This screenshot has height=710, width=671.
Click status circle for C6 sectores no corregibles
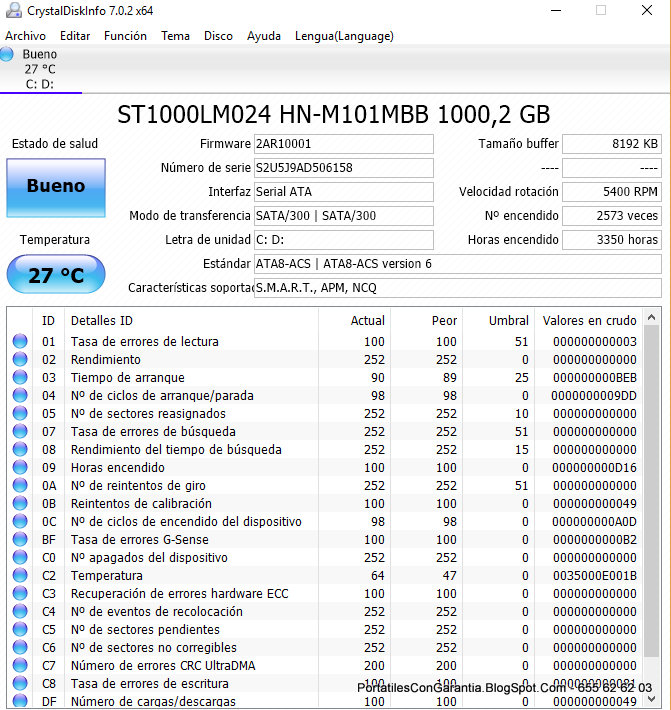(x=20, y=647)
